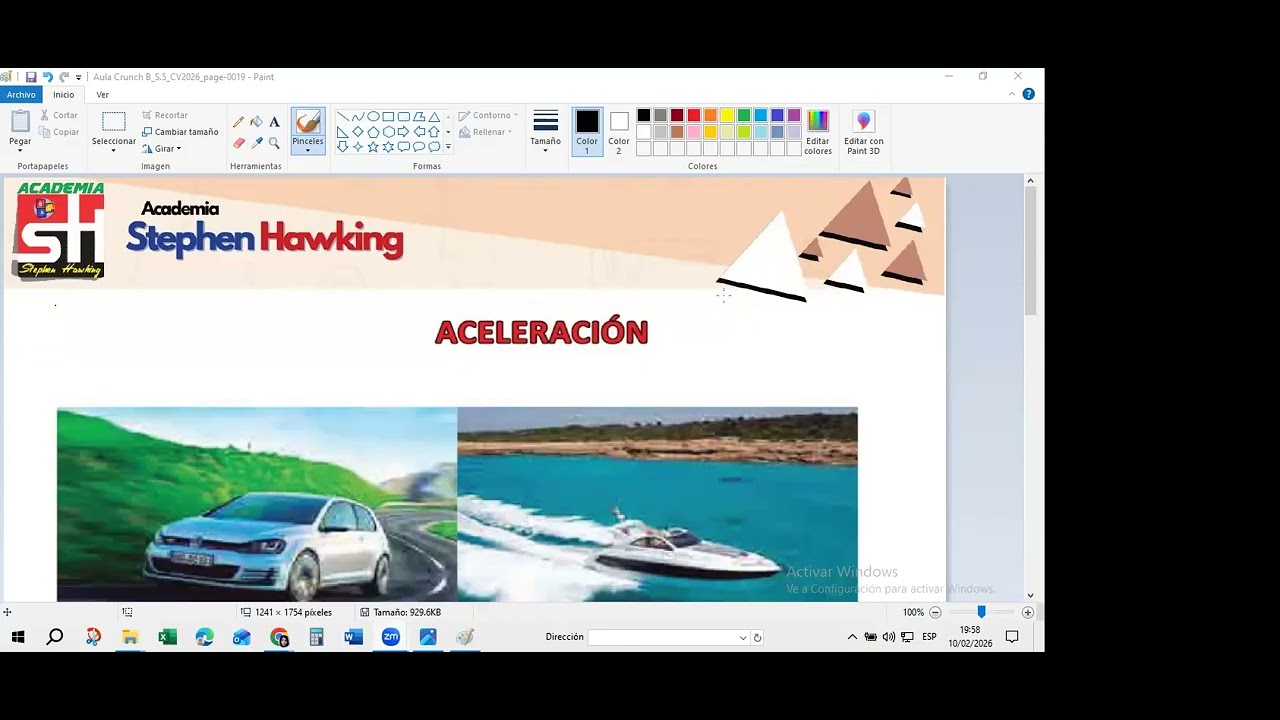1280x720 pixels.
Task: Click the vertical scrollbar down arrow
Action: (x=1030, y=595)
